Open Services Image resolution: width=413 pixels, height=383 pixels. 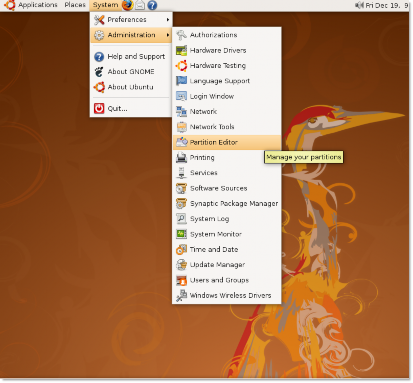coord(227,173)
